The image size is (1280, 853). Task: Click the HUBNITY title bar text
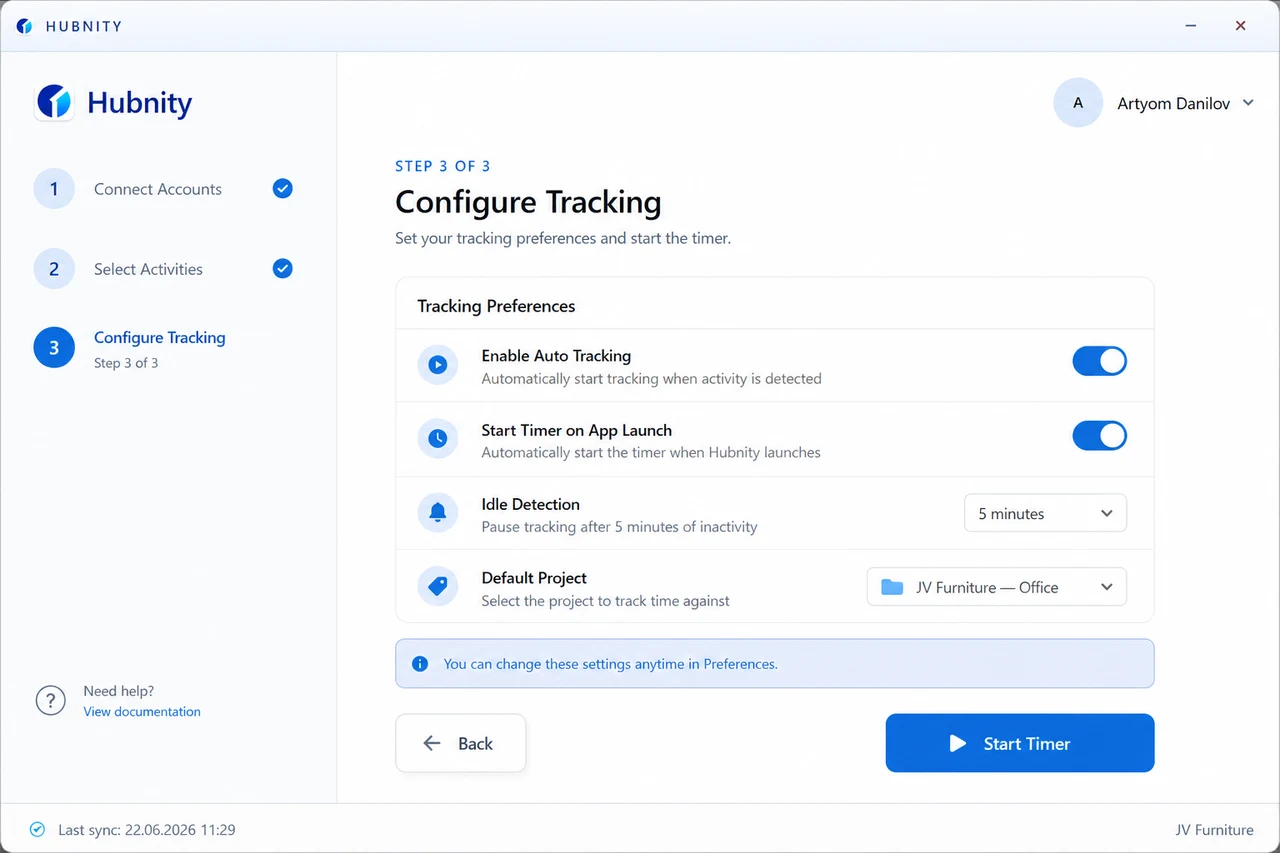point(84,26)
